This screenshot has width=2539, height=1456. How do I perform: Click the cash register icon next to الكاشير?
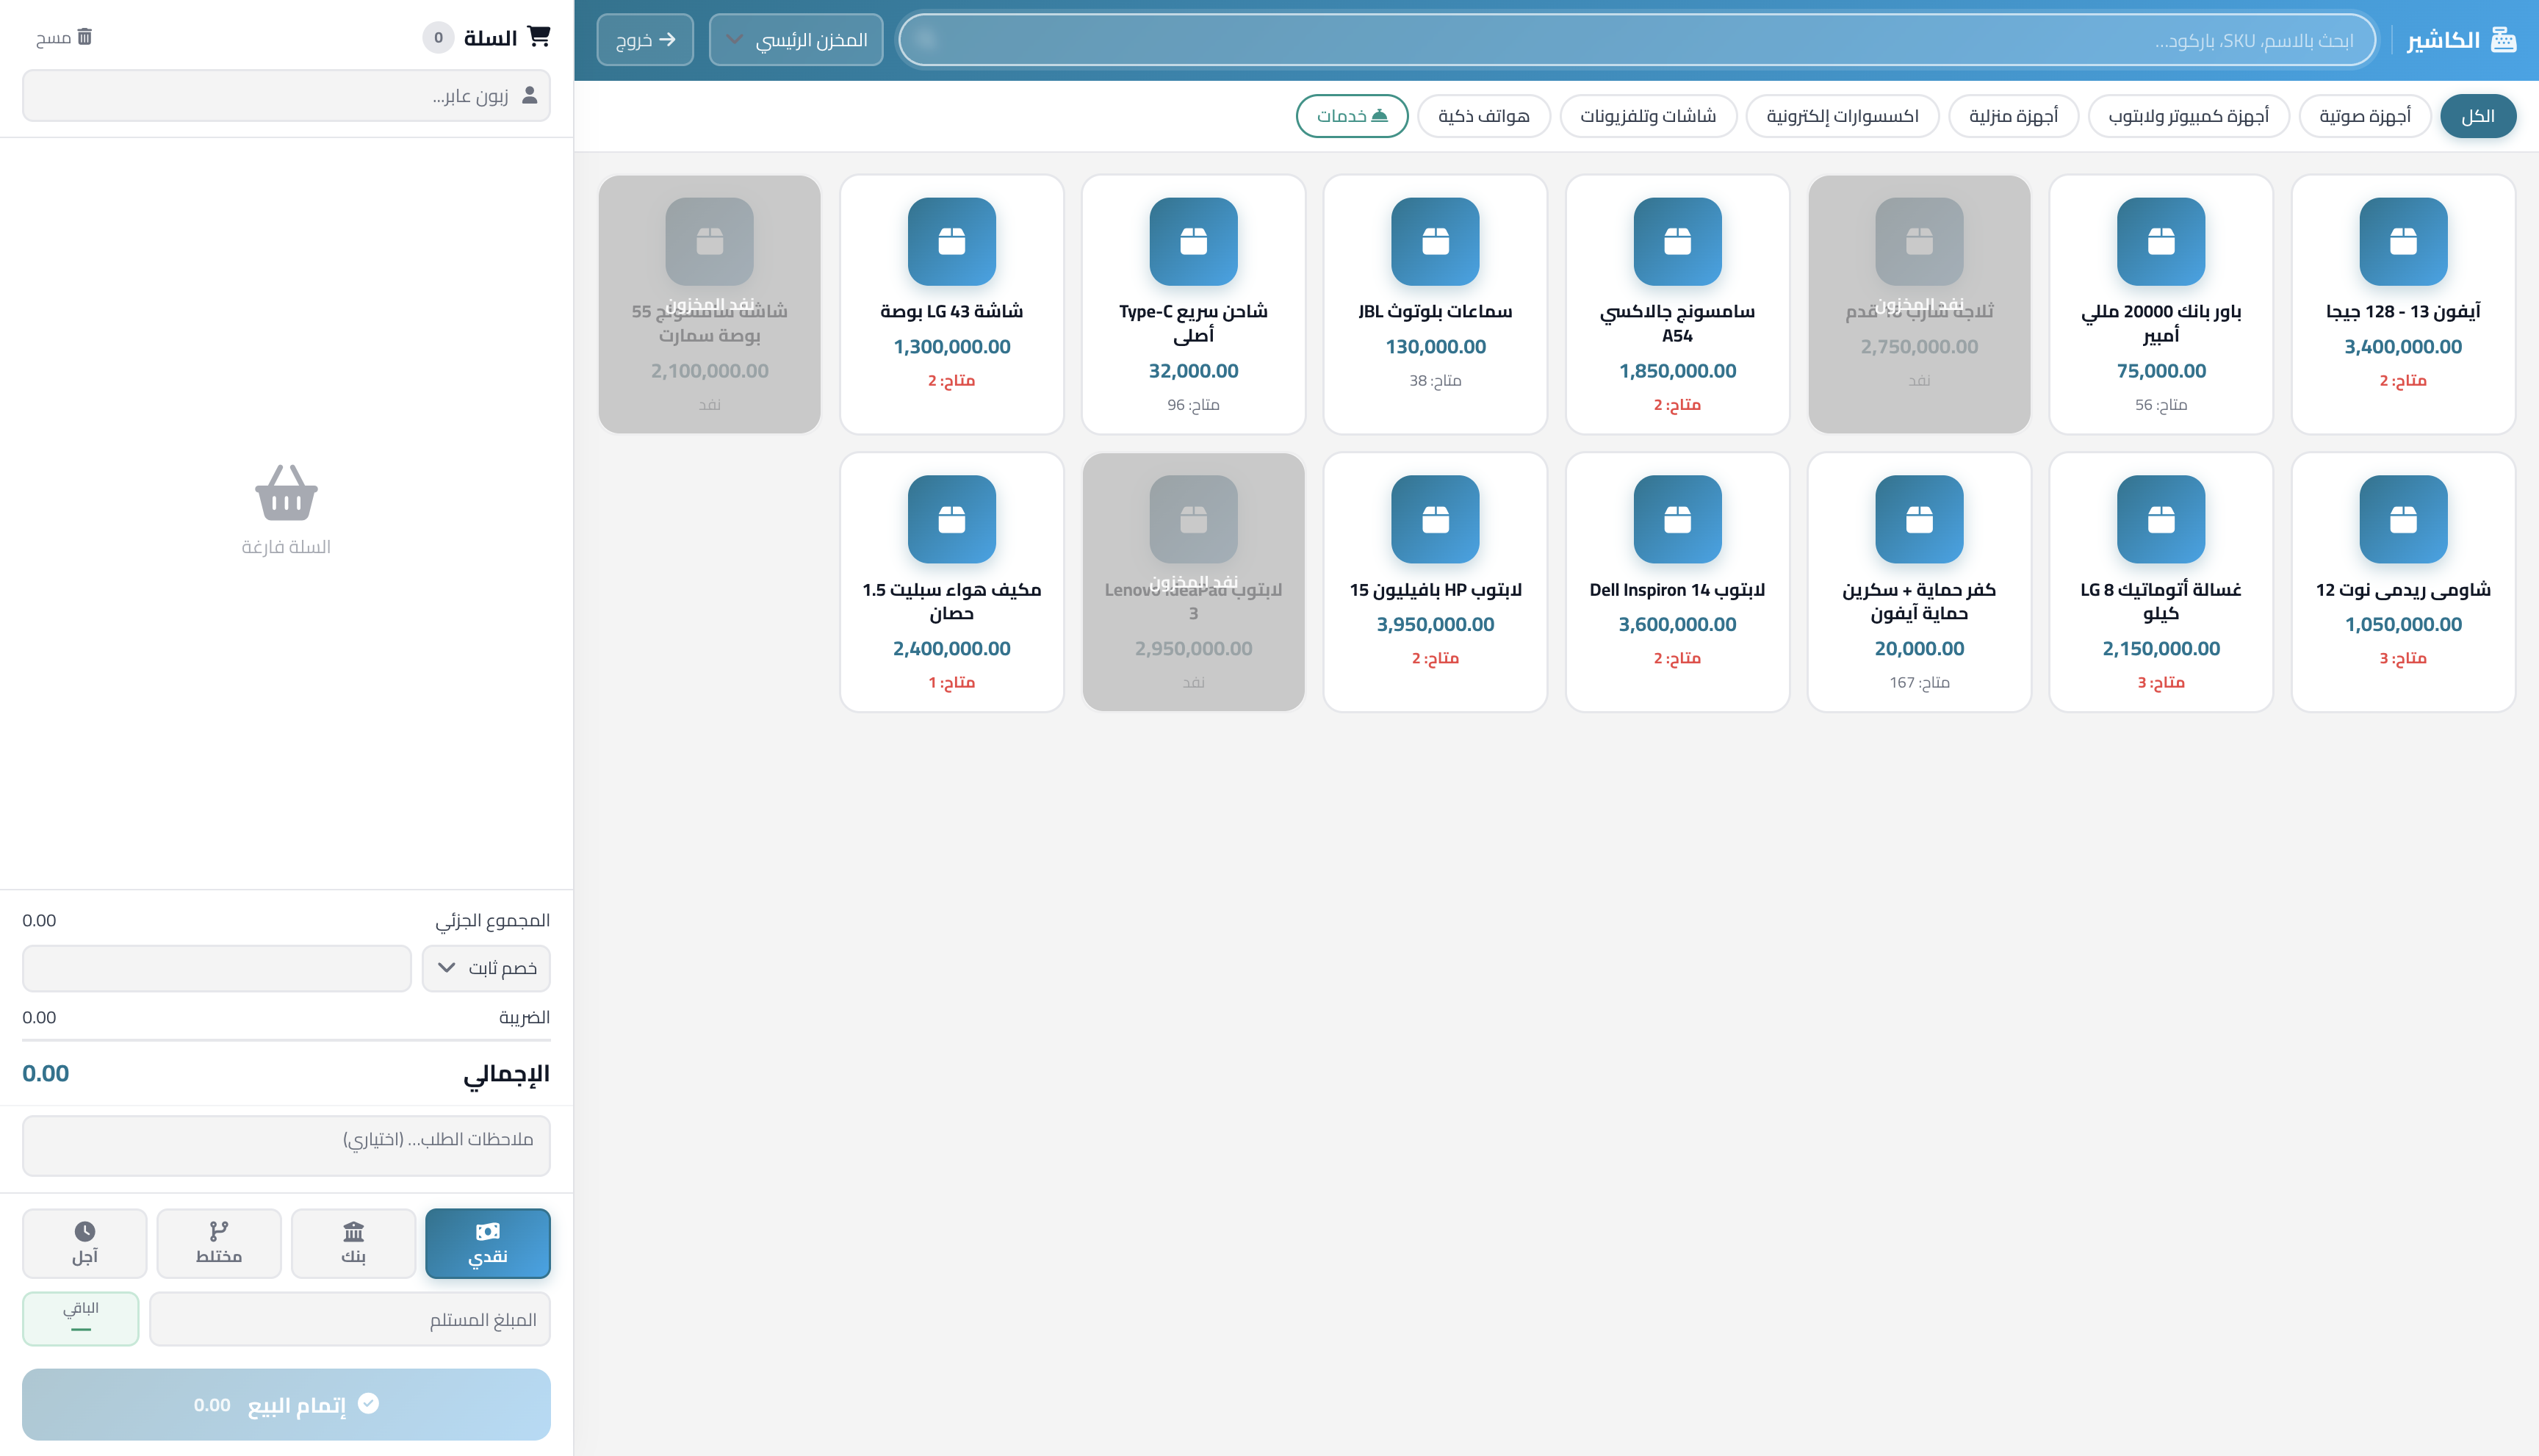(x=2503, y=39)
